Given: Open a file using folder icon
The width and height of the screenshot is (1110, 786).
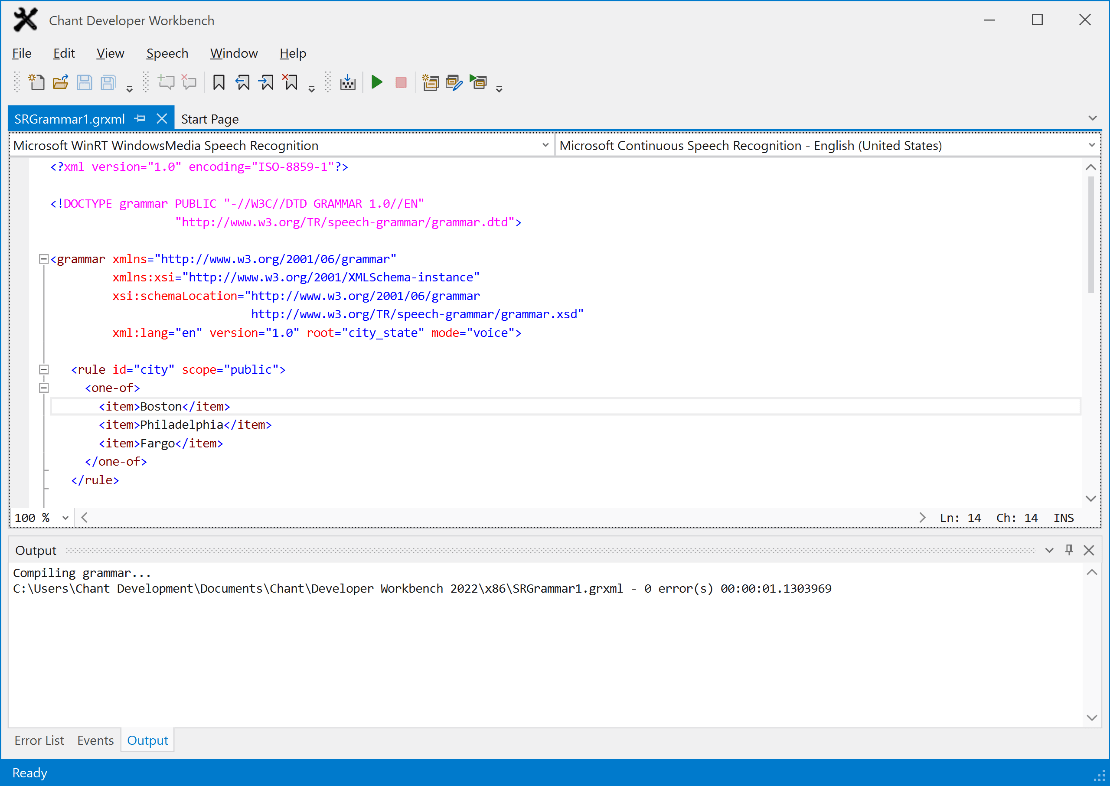Looking at the screenshot, I should point(60,82).
